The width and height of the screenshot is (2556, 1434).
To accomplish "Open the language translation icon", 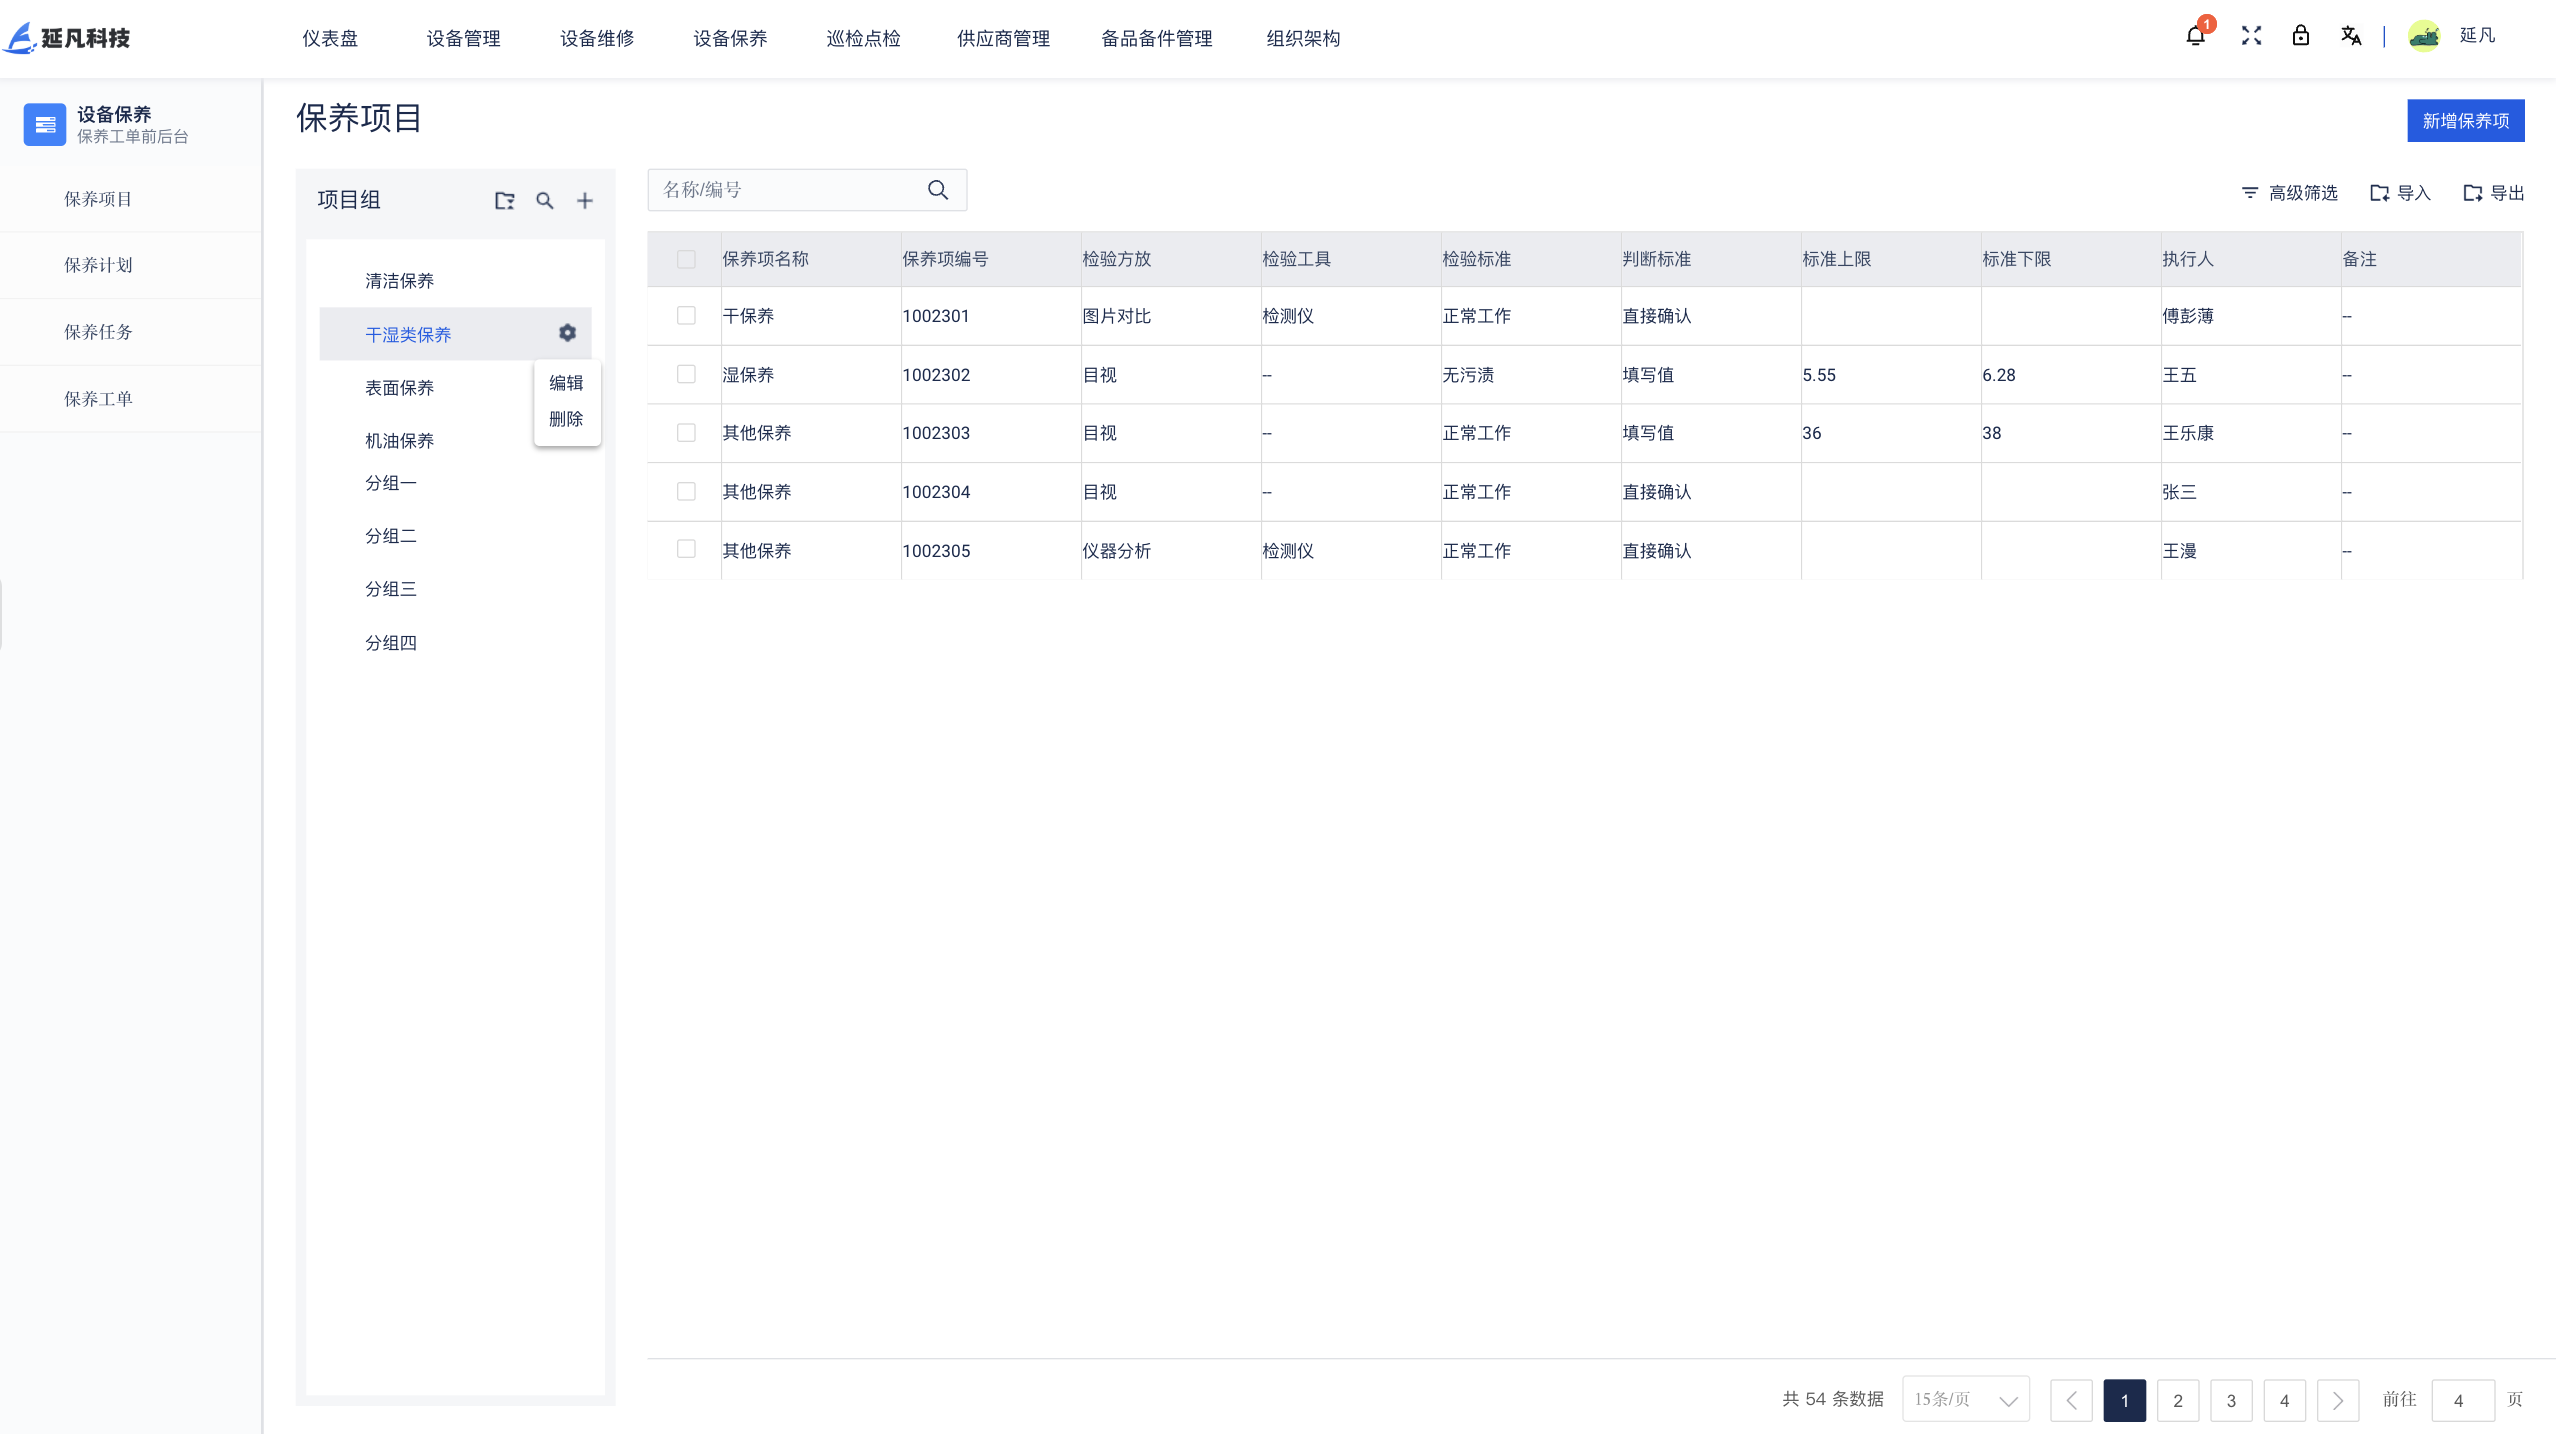I will tap(2351, 37).
